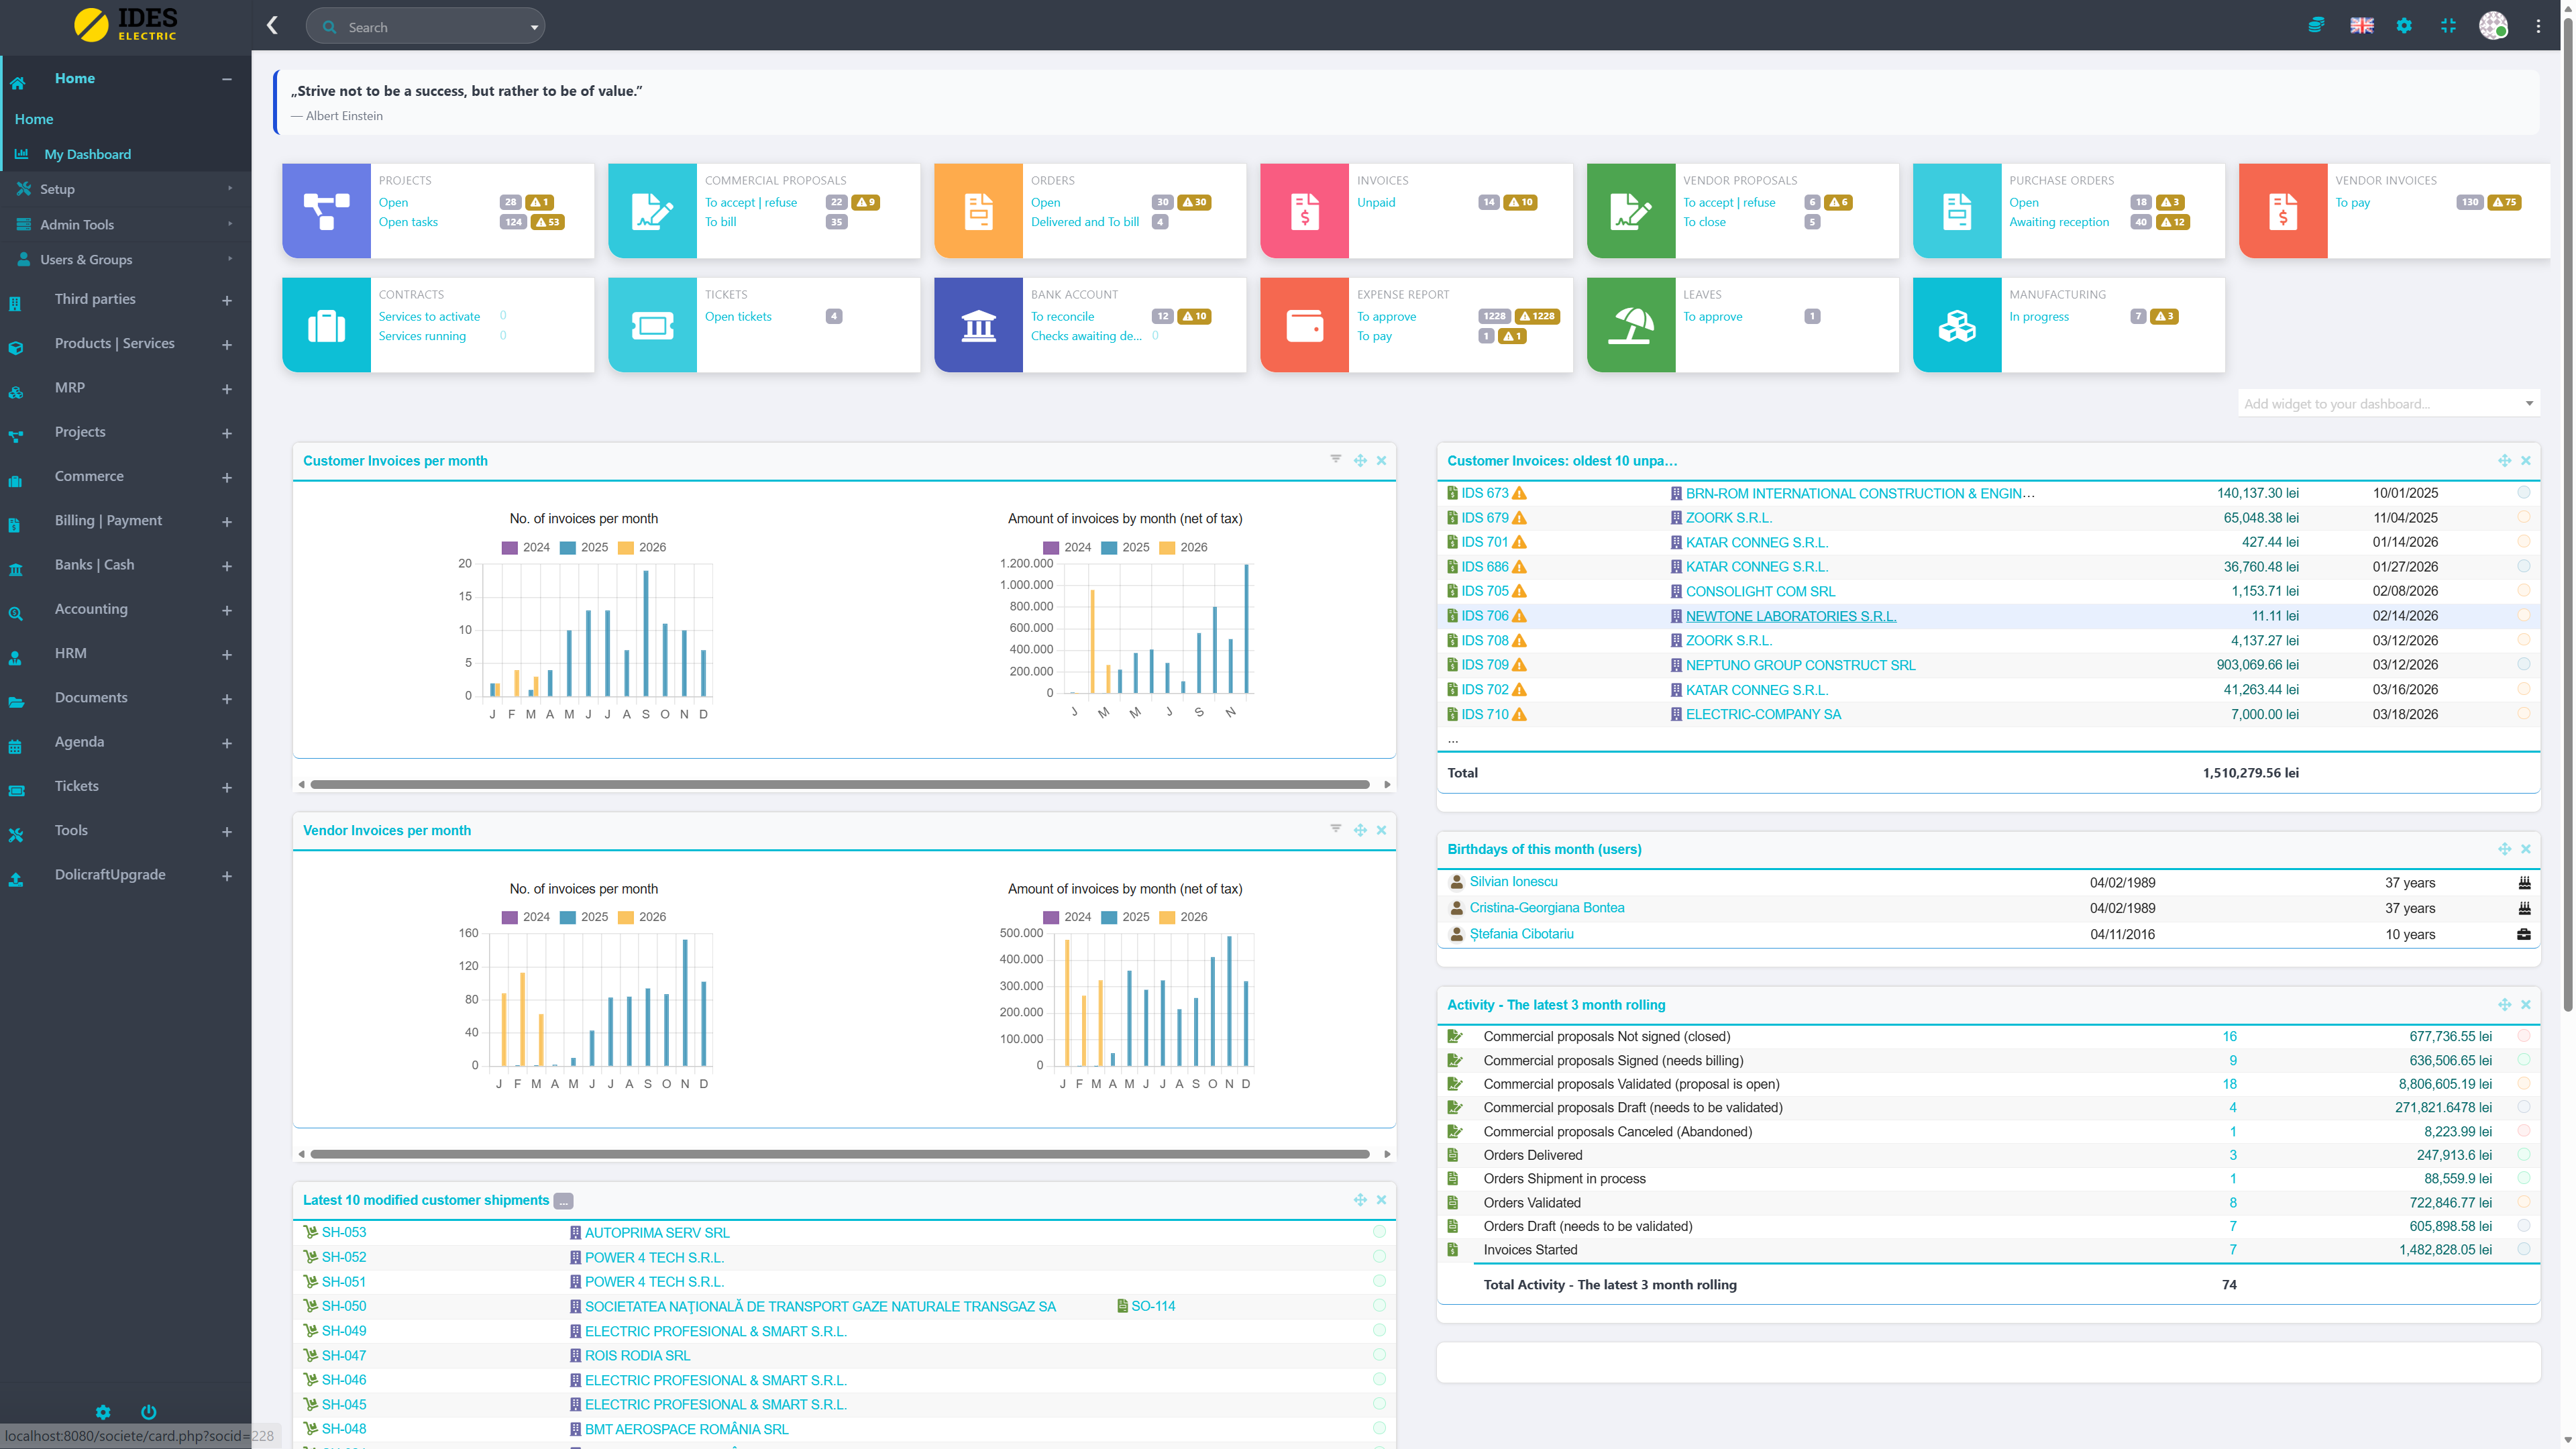The height and width of the screenshot is (1449, 2576).
Task: Click the back arrow in top bar
Action: click(272, 26)
